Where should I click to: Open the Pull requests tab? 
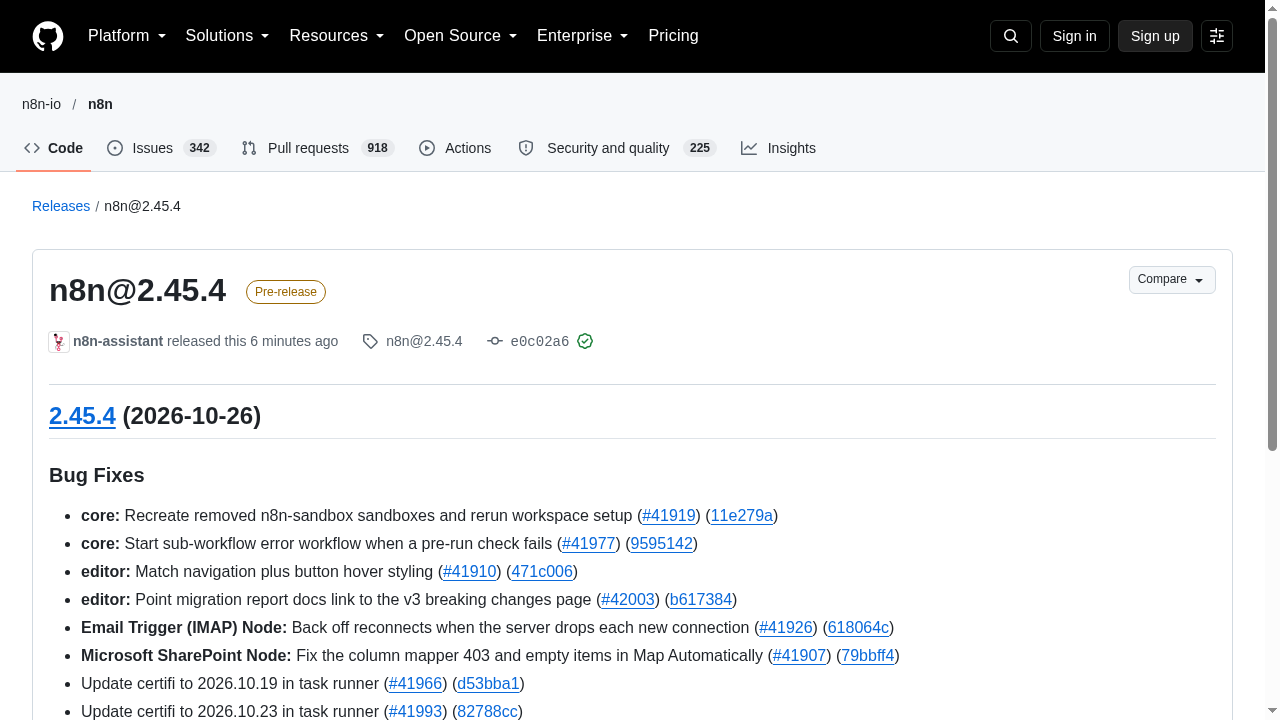318,148
